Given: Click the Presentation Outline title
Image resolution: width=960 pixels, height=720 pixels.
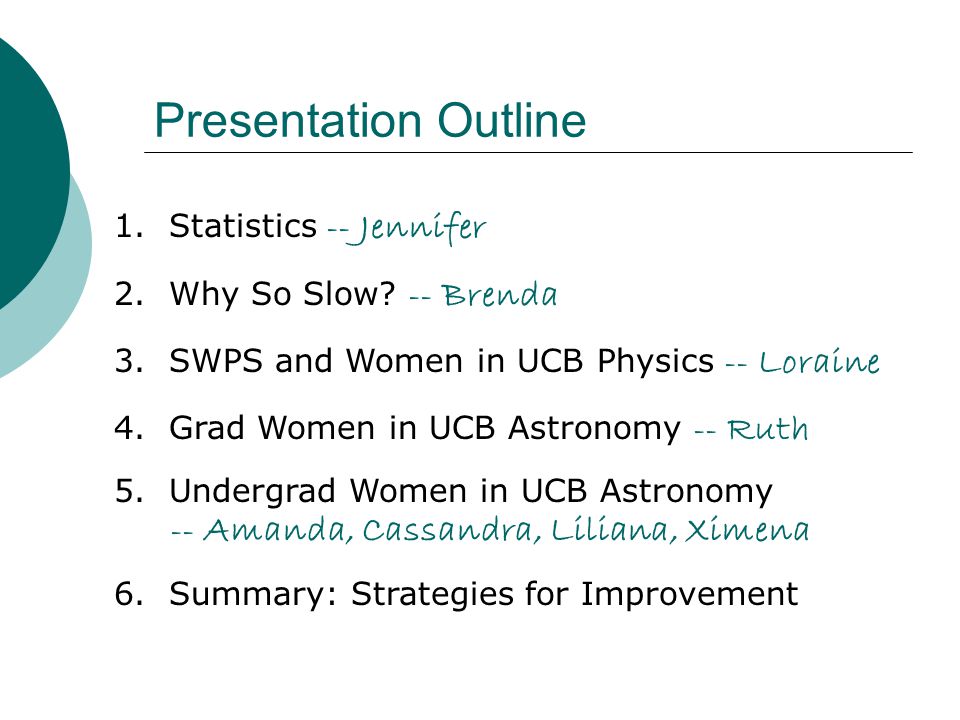Looking at the screenshot, I should 370,121.
